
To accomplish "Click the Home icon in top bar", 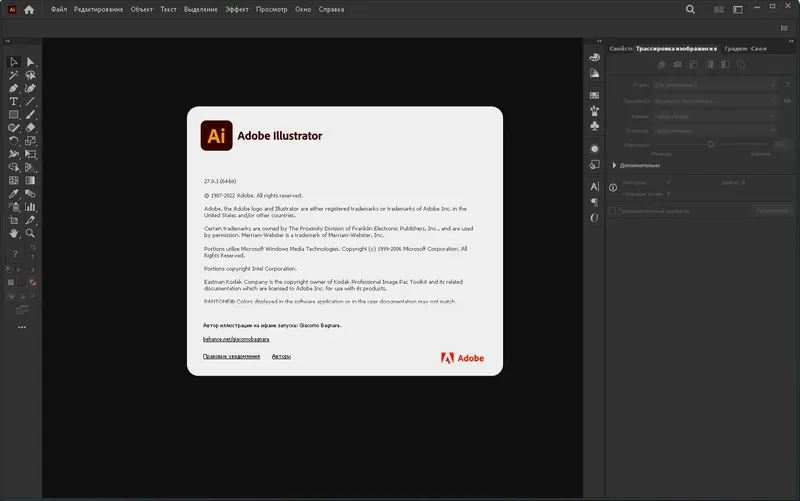I will pyautogui.click(x=29, y=10).
